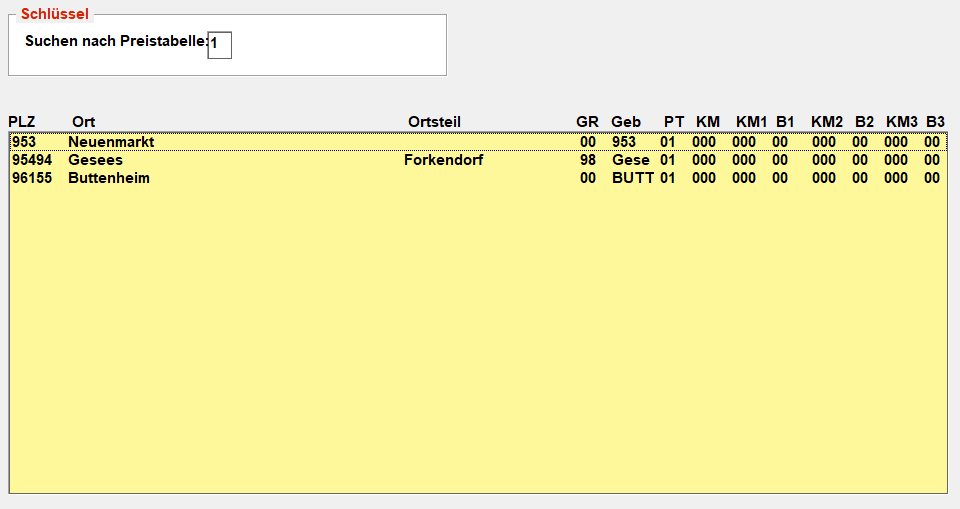Select the row with PLZ 96155
This screenshot has width=960, height=509.
(x=478, y=178)
